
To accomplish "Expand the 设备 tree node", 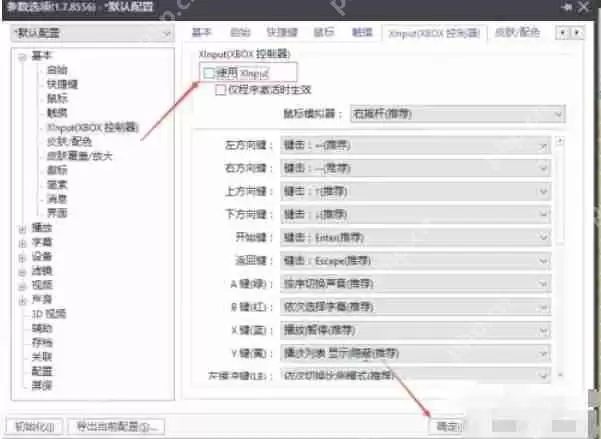I will click(x=22, y=258).
